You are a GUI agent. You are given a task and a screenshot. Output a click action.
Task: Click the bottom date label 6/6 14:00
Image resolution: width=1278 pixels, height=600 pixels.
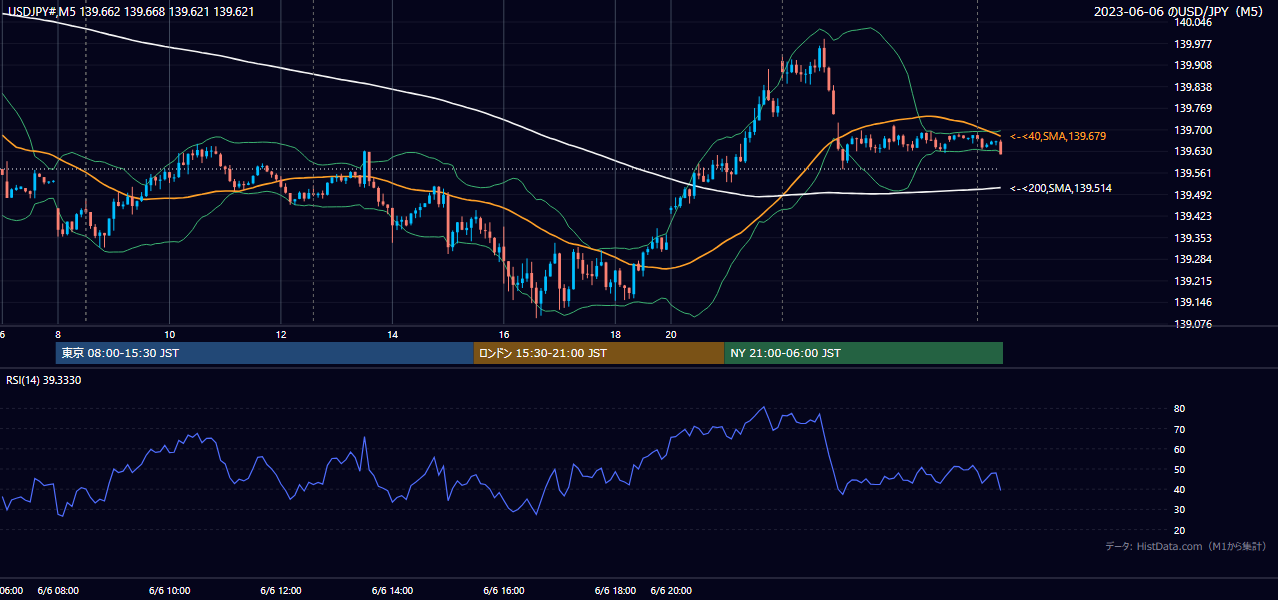pyautogui.click(x=393, y=591)
